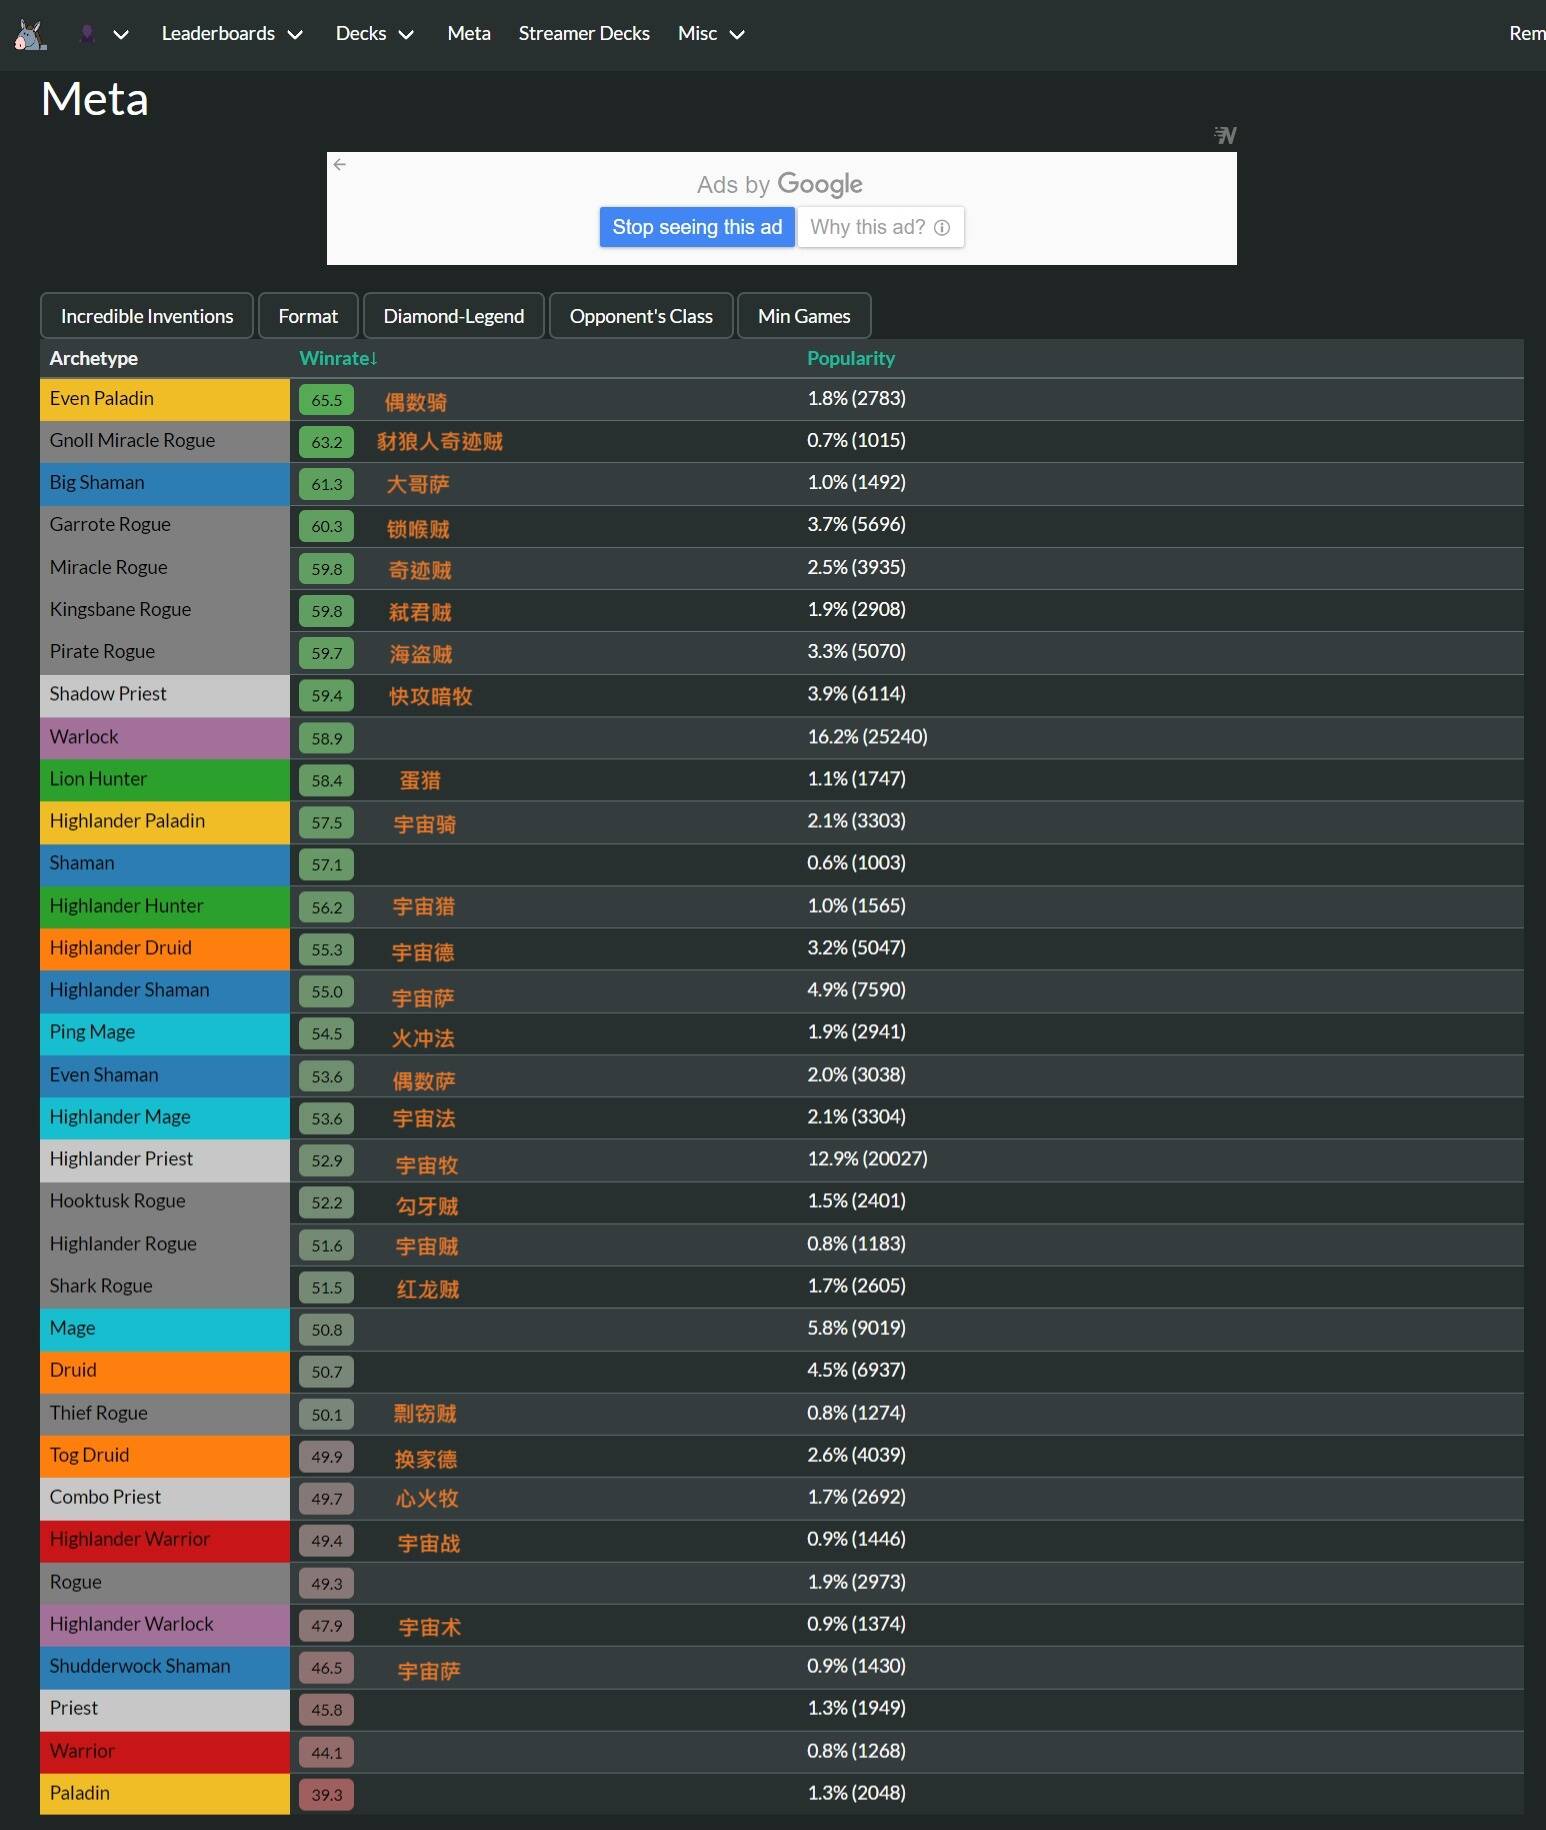Click Stop seeing this ad button
Image resolution: width=1546 pixels, height=1830 pixels.
pyautogui.click(x=697, y=227)
